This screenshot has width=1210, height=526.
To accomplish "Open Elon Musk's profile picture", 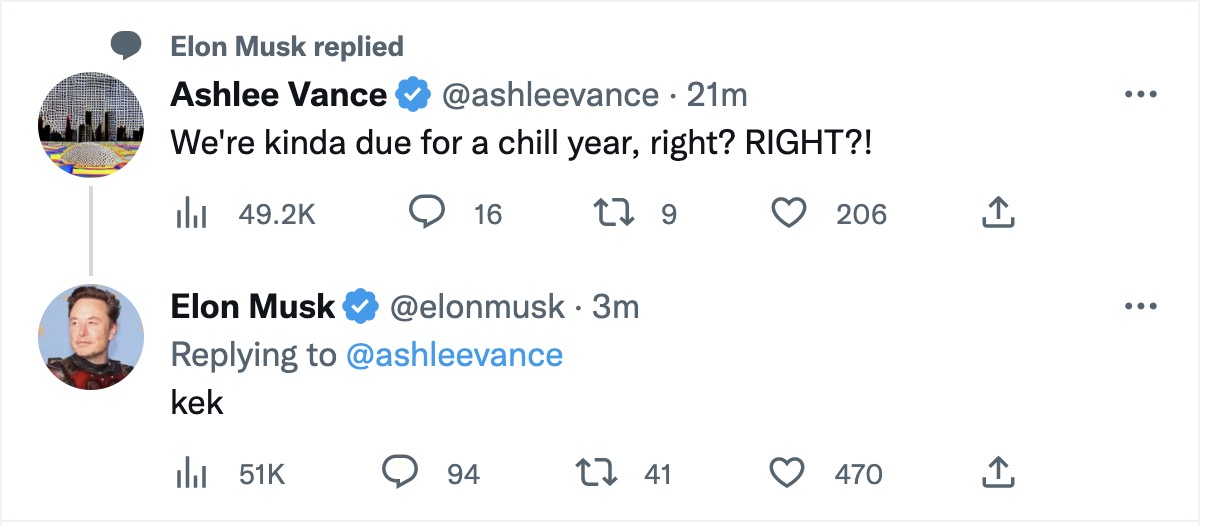I will 91,336.
